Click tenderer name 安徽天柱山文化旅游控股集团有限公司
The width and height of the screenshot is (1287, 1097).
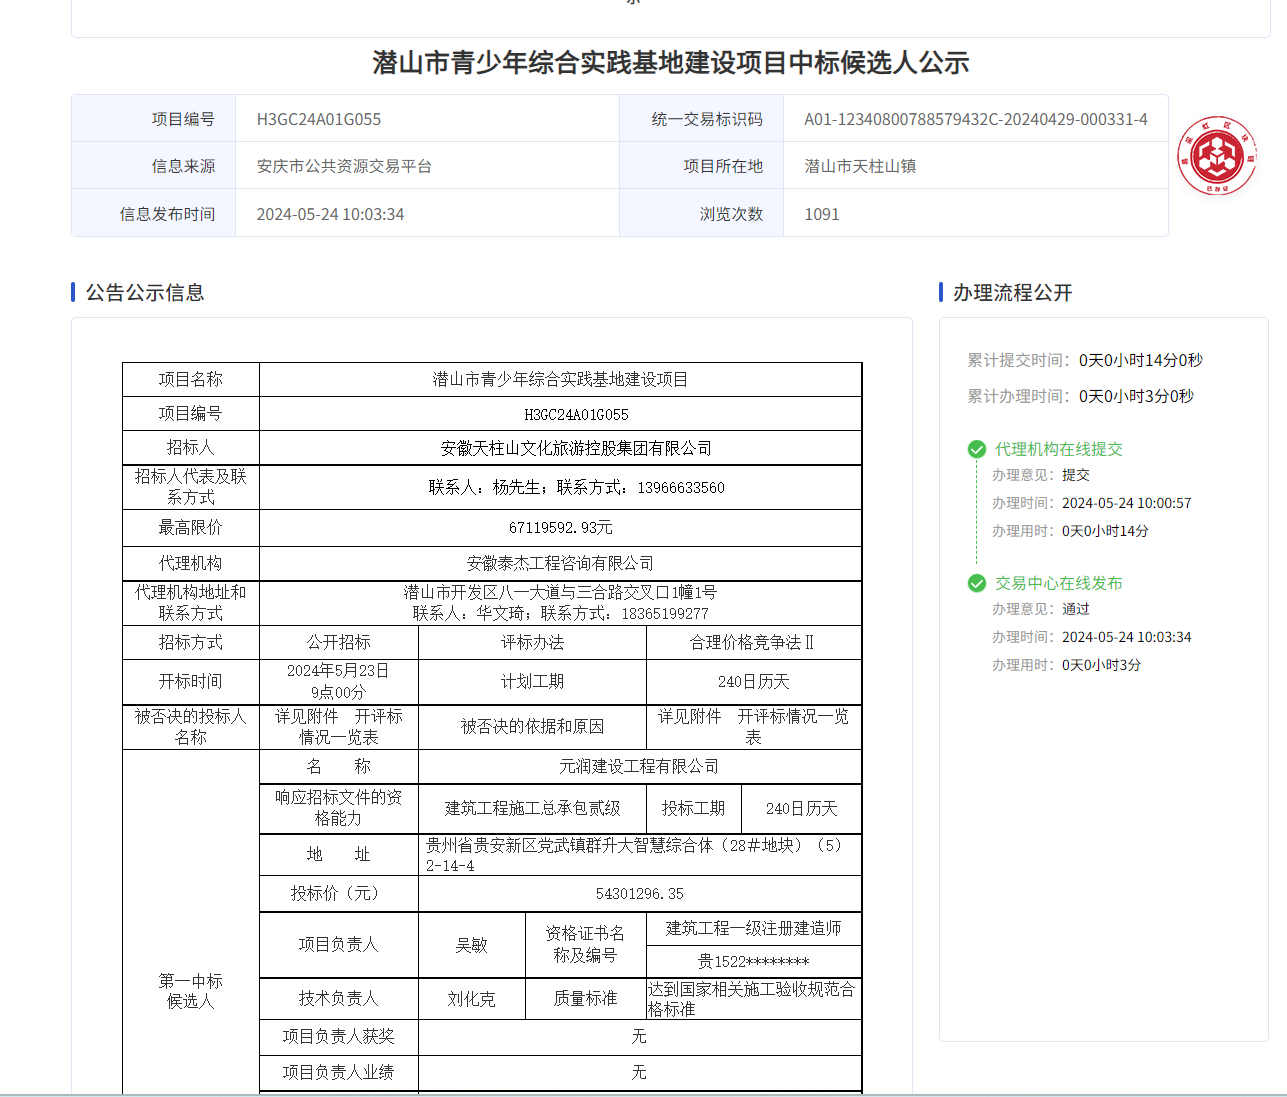click(576, 448)
